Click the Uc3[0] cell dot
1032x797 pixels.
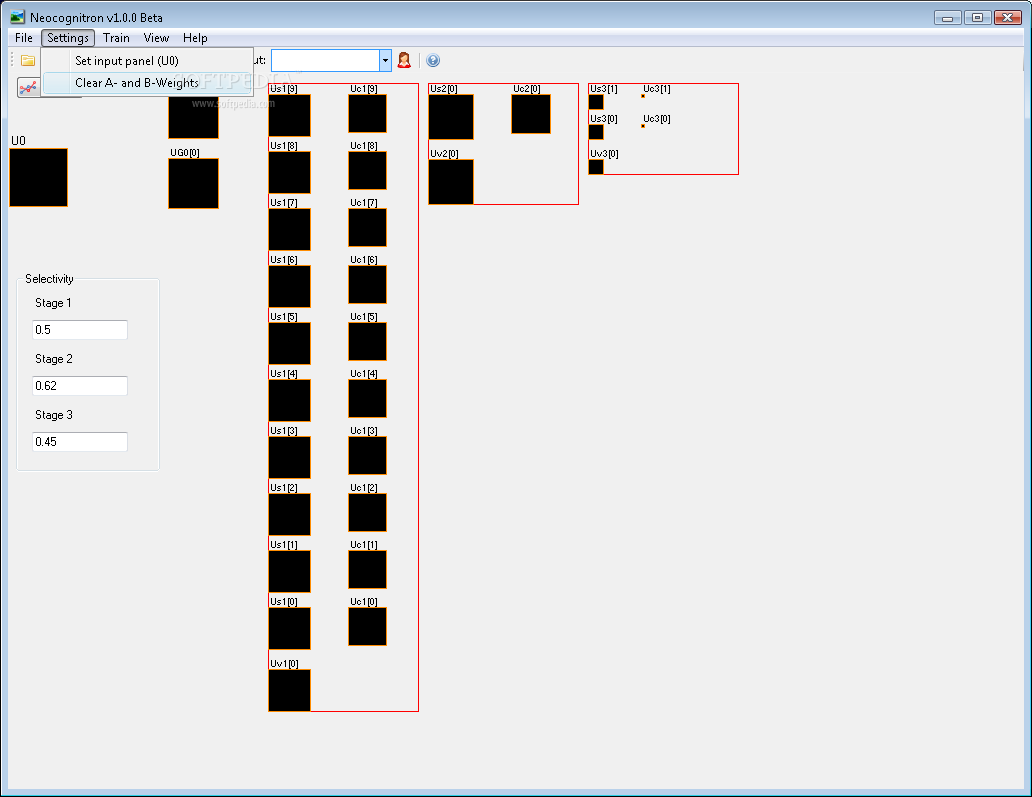coord(643,126)
